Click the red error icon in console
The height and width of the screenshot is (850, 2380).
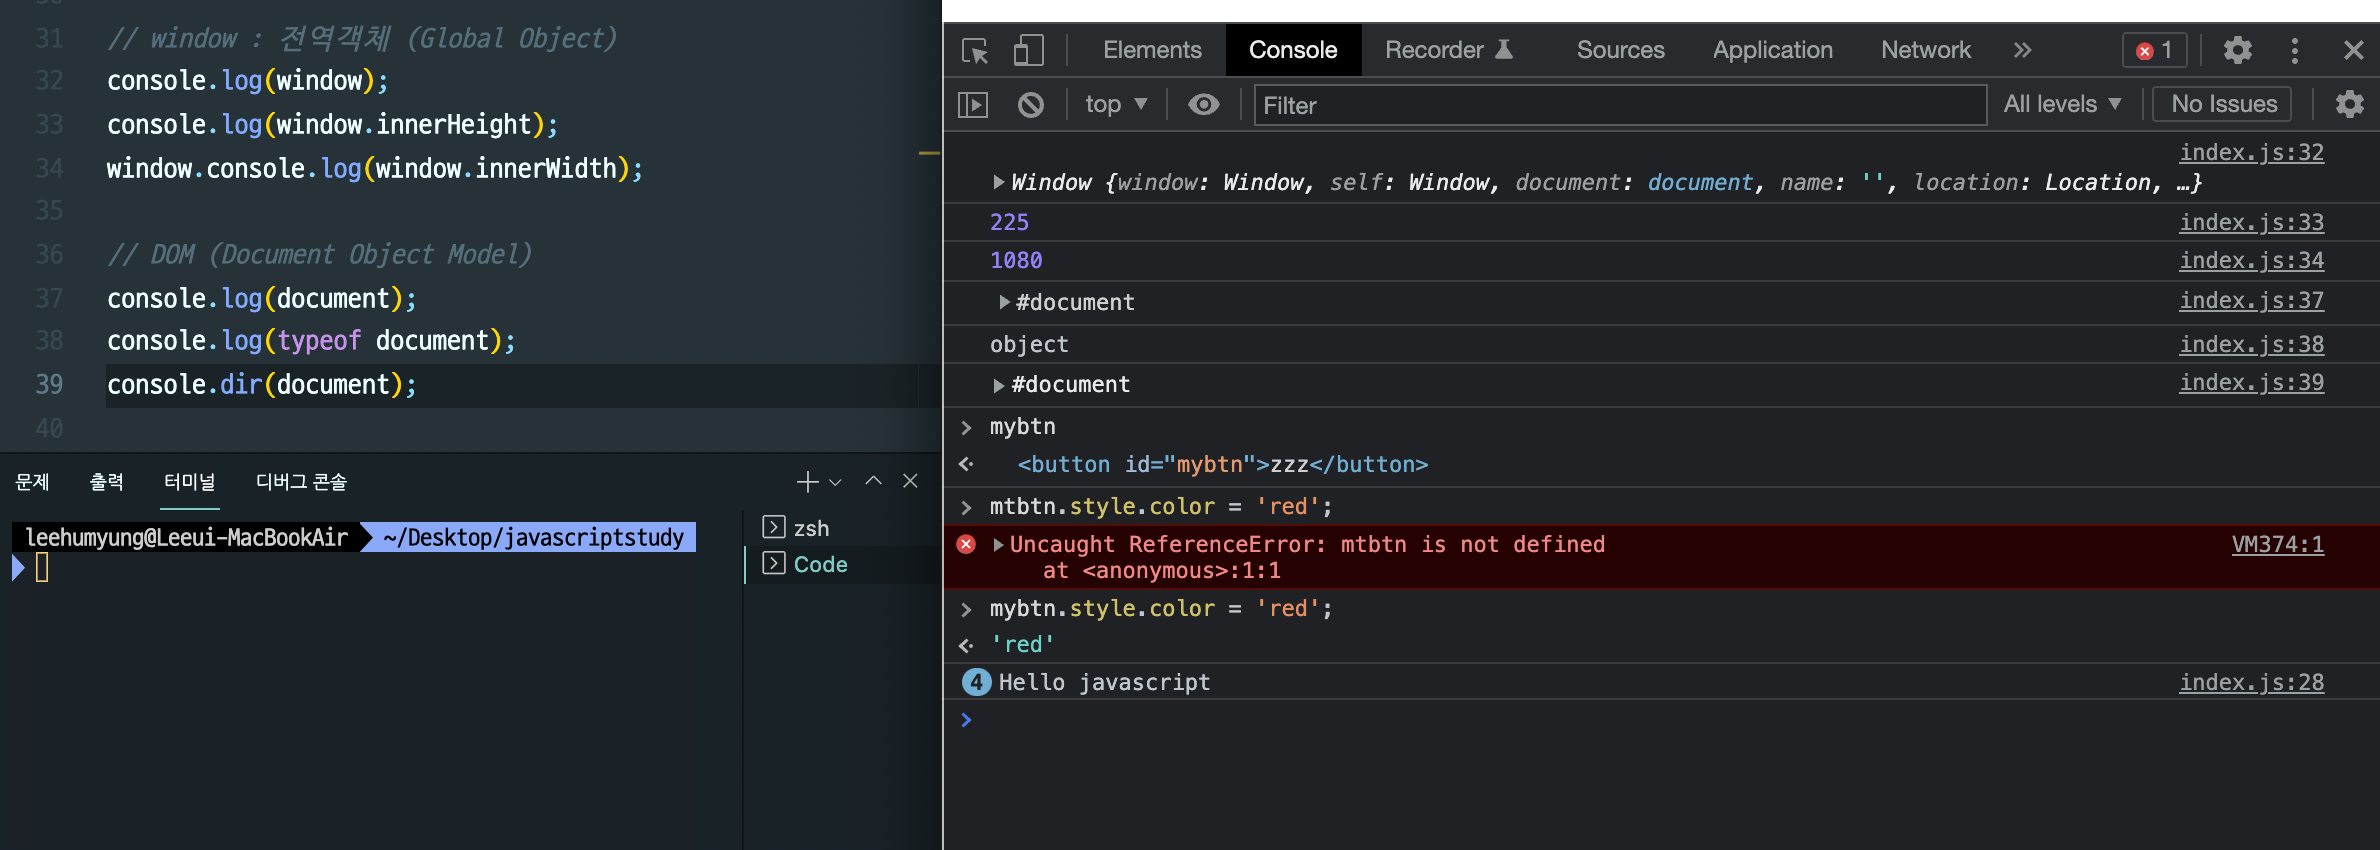(x=966, y=544)
